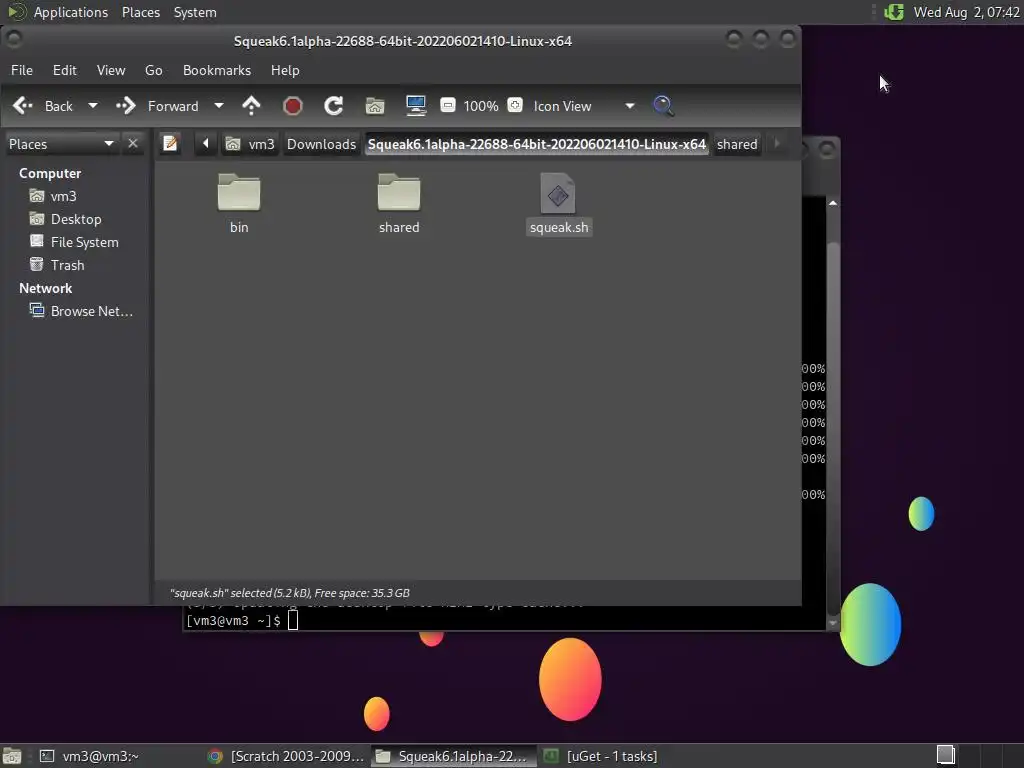Reset zoom via the 100% label
Screen dimensions: 1024x768
pos(481,106)
